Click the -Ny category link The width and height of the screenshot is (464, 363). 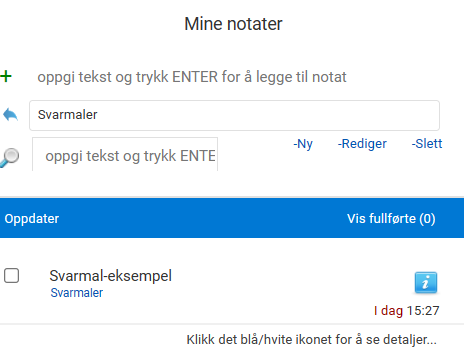pyautogui.click(x=303, y=144)
